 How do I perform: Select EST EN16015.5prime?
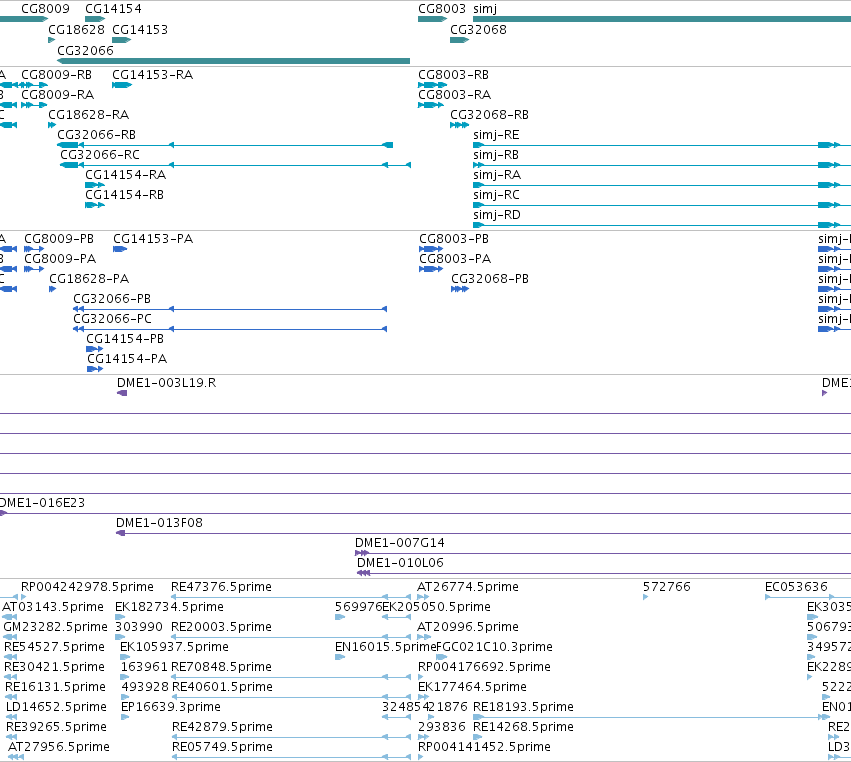tap(385, 647)
